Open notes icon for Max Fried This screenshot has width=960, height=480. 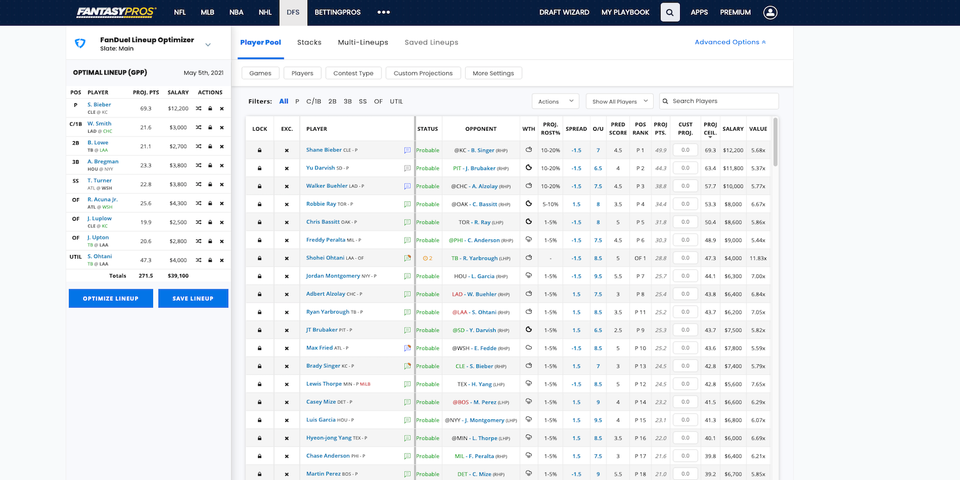click(407, 348)
